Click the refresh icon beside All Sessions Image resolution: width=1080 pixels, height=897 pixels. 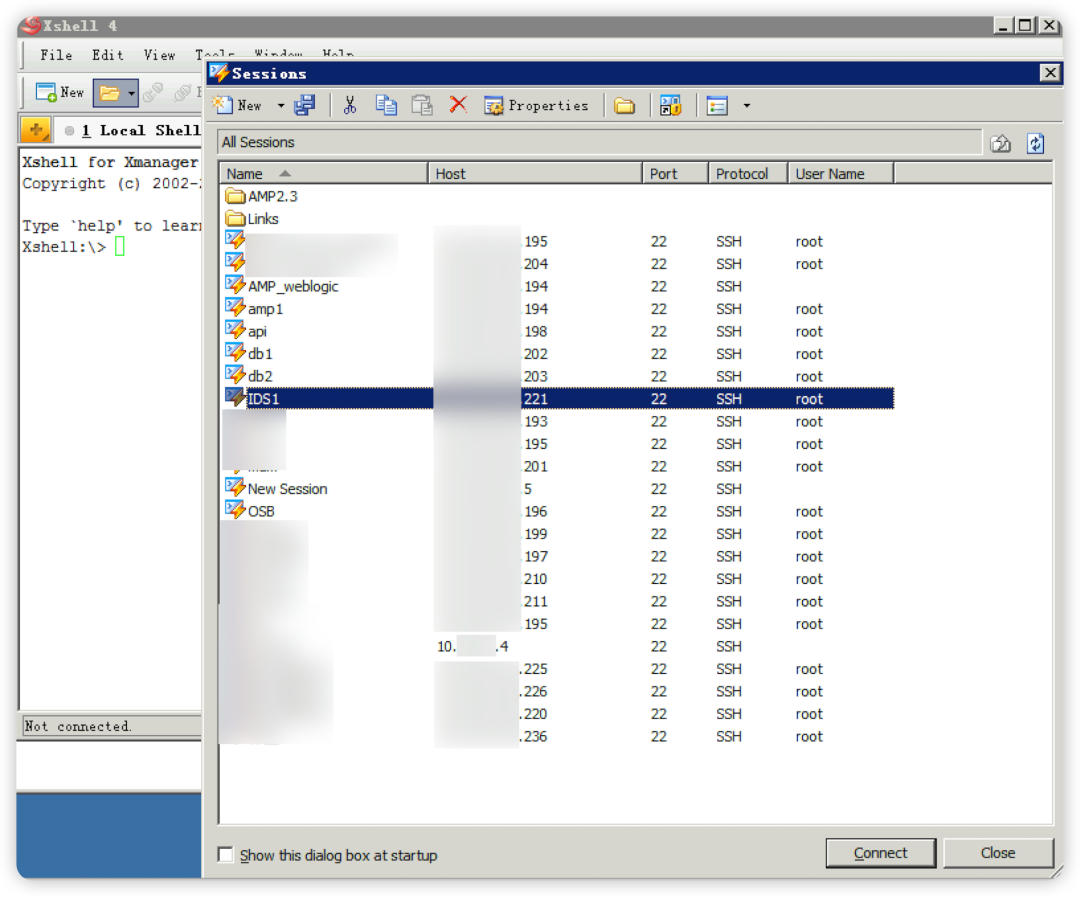click(1035, 143)
